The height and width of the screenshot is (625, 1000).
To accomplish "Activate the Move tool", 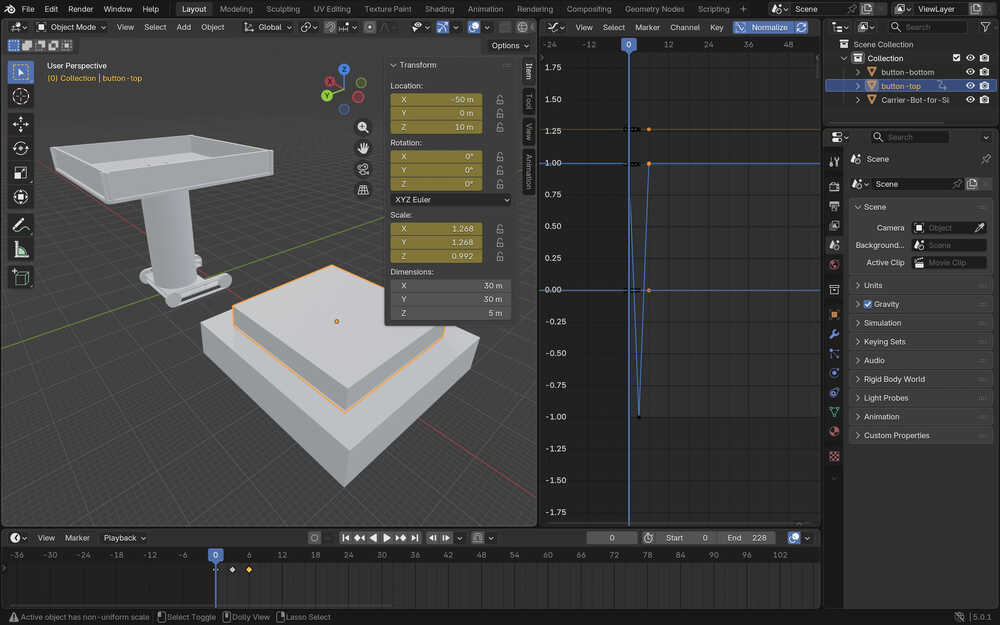I will pyautogui.click(x=20, y=124).
